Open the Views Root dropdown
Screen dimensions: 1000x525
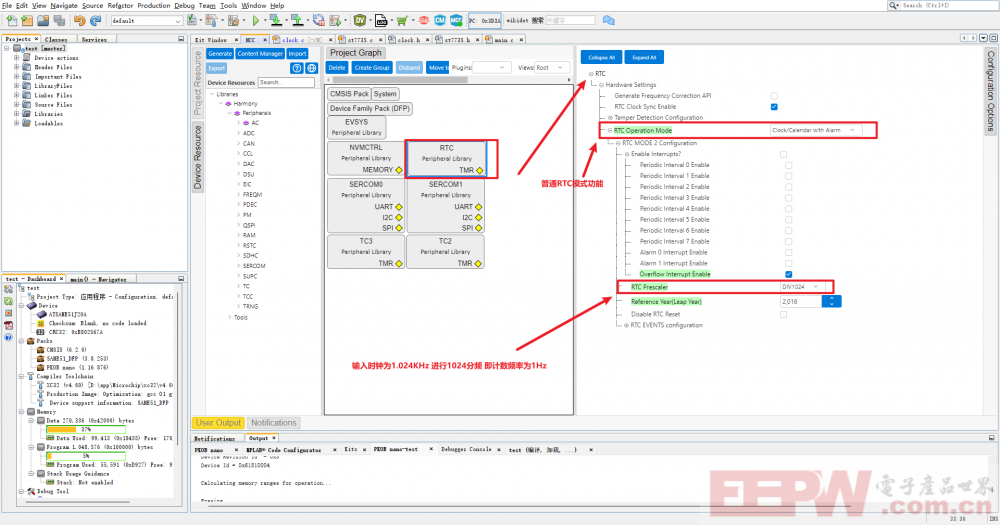[550, 68]
